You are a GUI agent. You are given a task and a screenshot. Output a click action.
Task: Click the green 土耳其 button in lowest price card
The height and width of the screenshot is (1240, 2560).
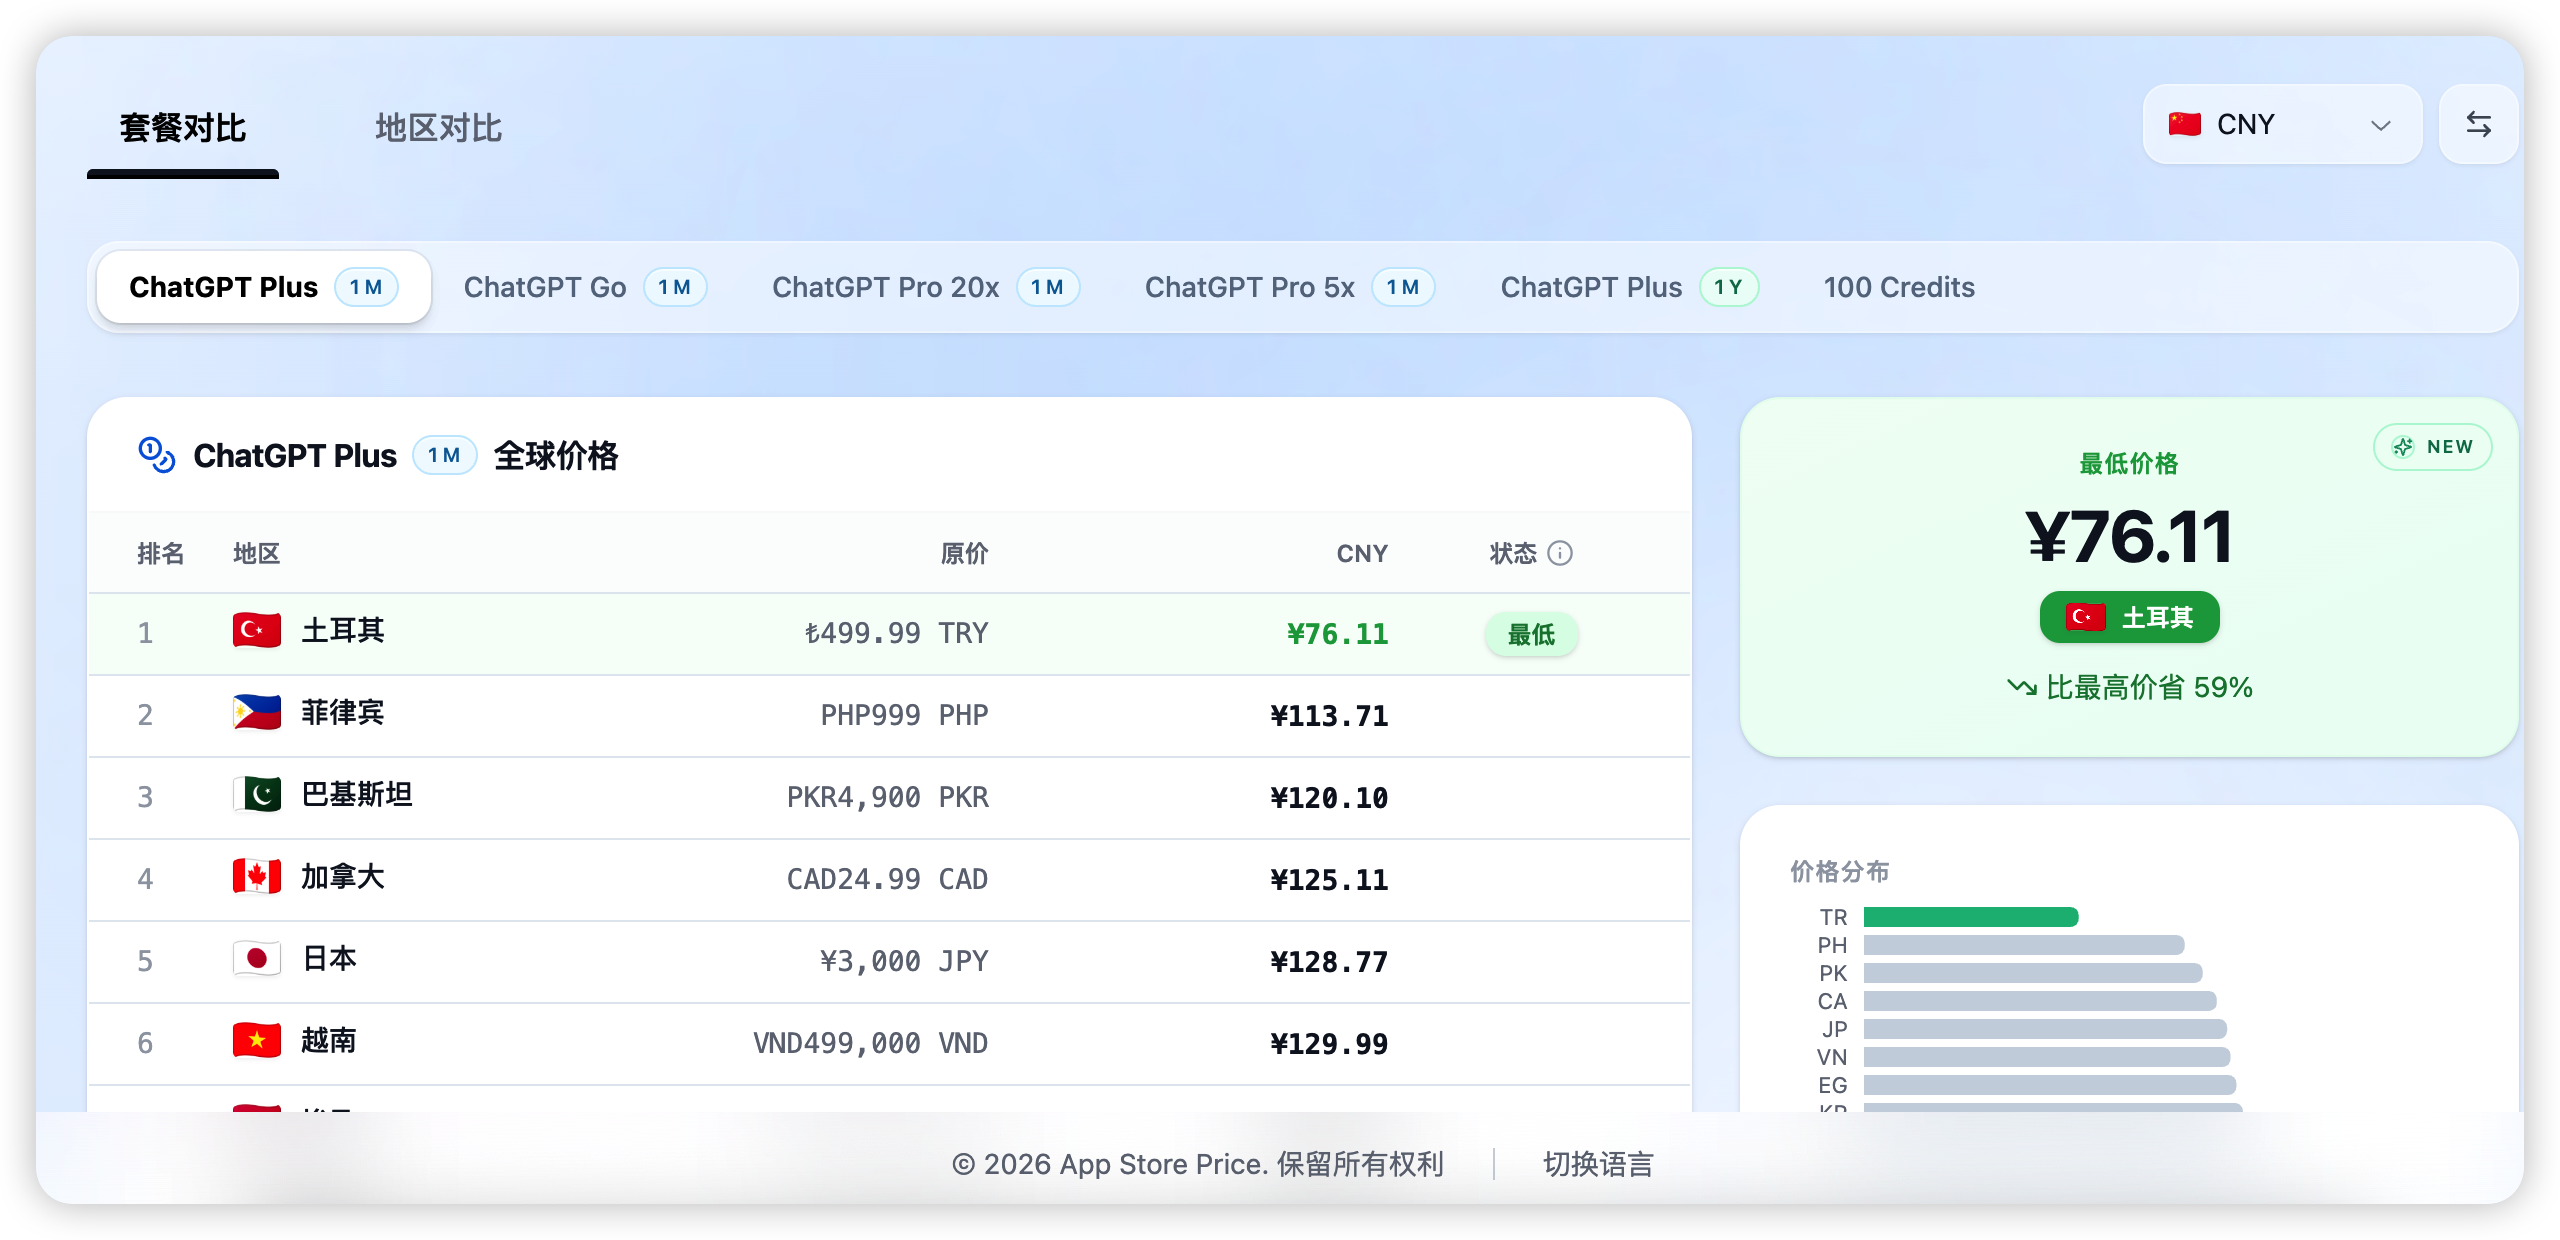tap(2129, 617)
